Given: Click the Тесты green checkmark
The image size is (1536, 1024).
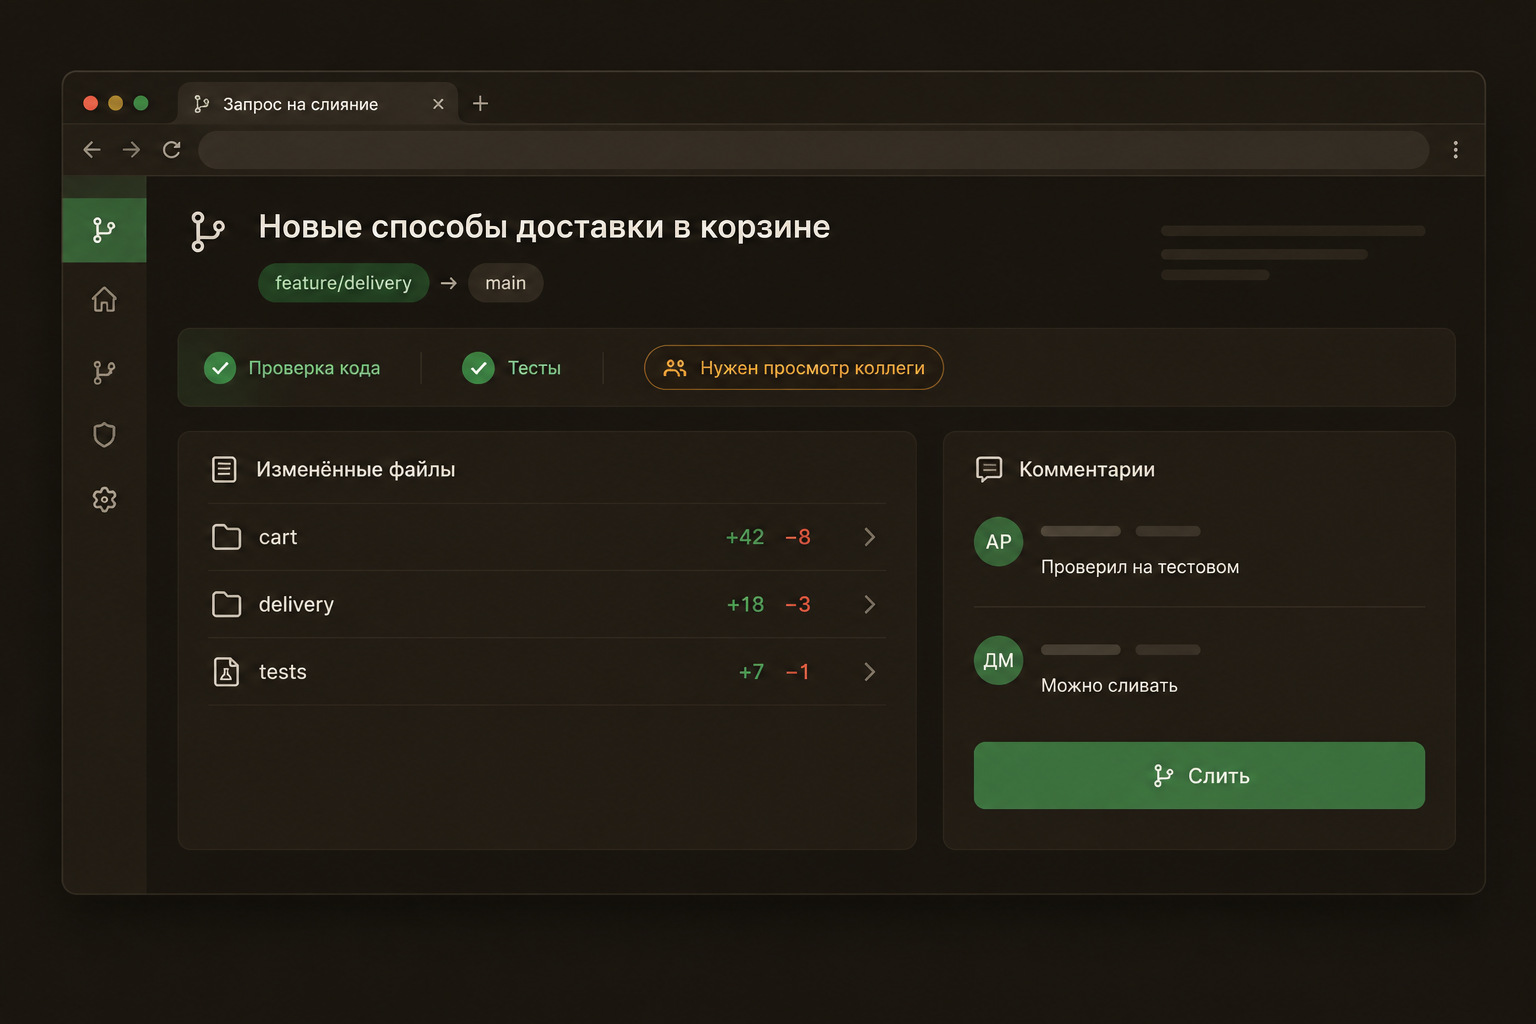Looking at the screenshot, I should click(478, 368).
